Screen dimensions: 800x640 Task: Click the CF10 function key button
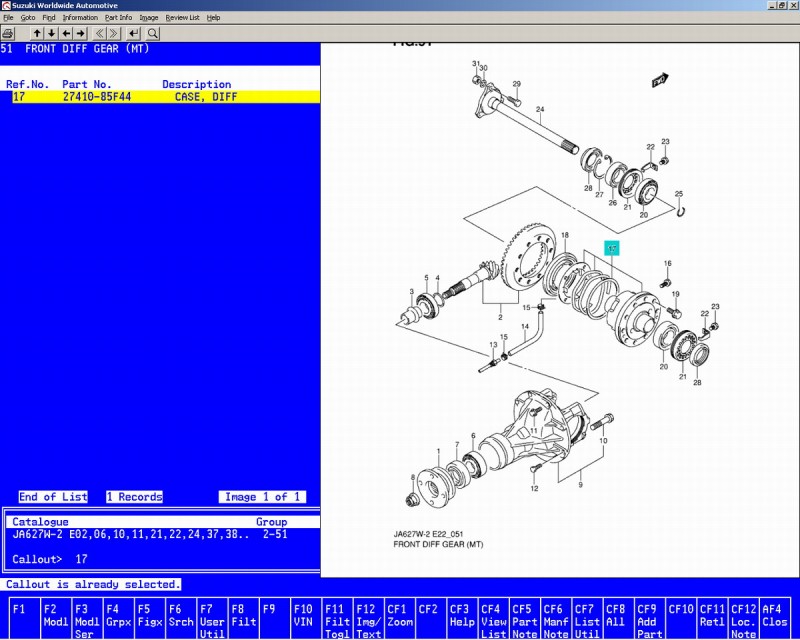[x=681, y=618]
